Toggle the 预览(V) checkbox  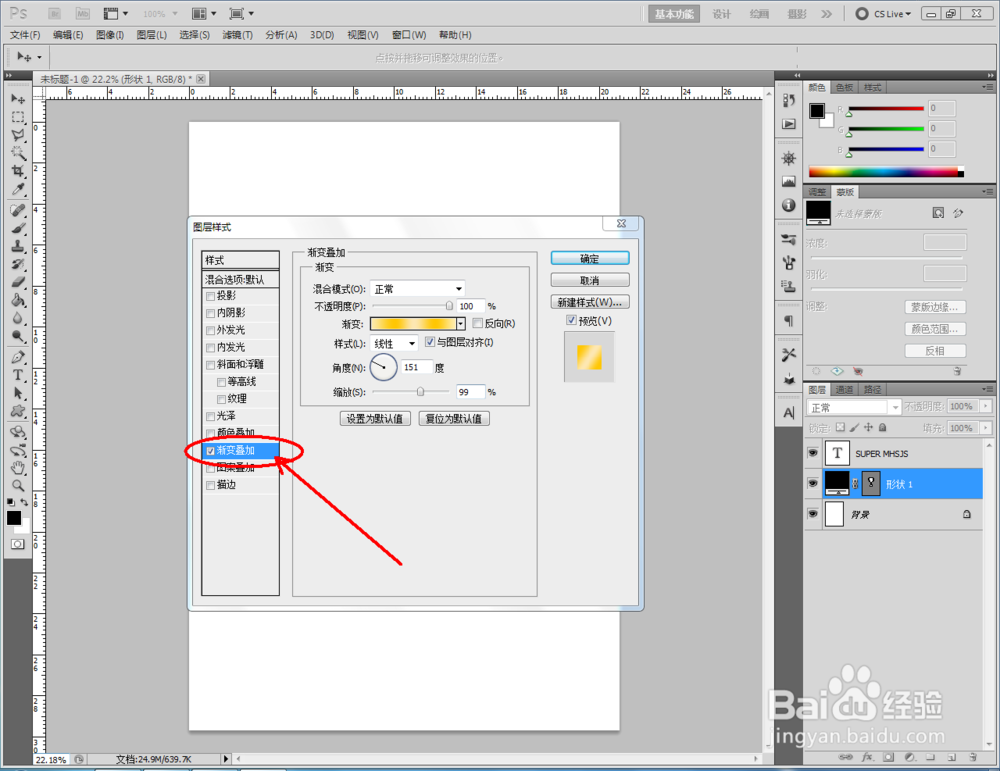(571, 320)
